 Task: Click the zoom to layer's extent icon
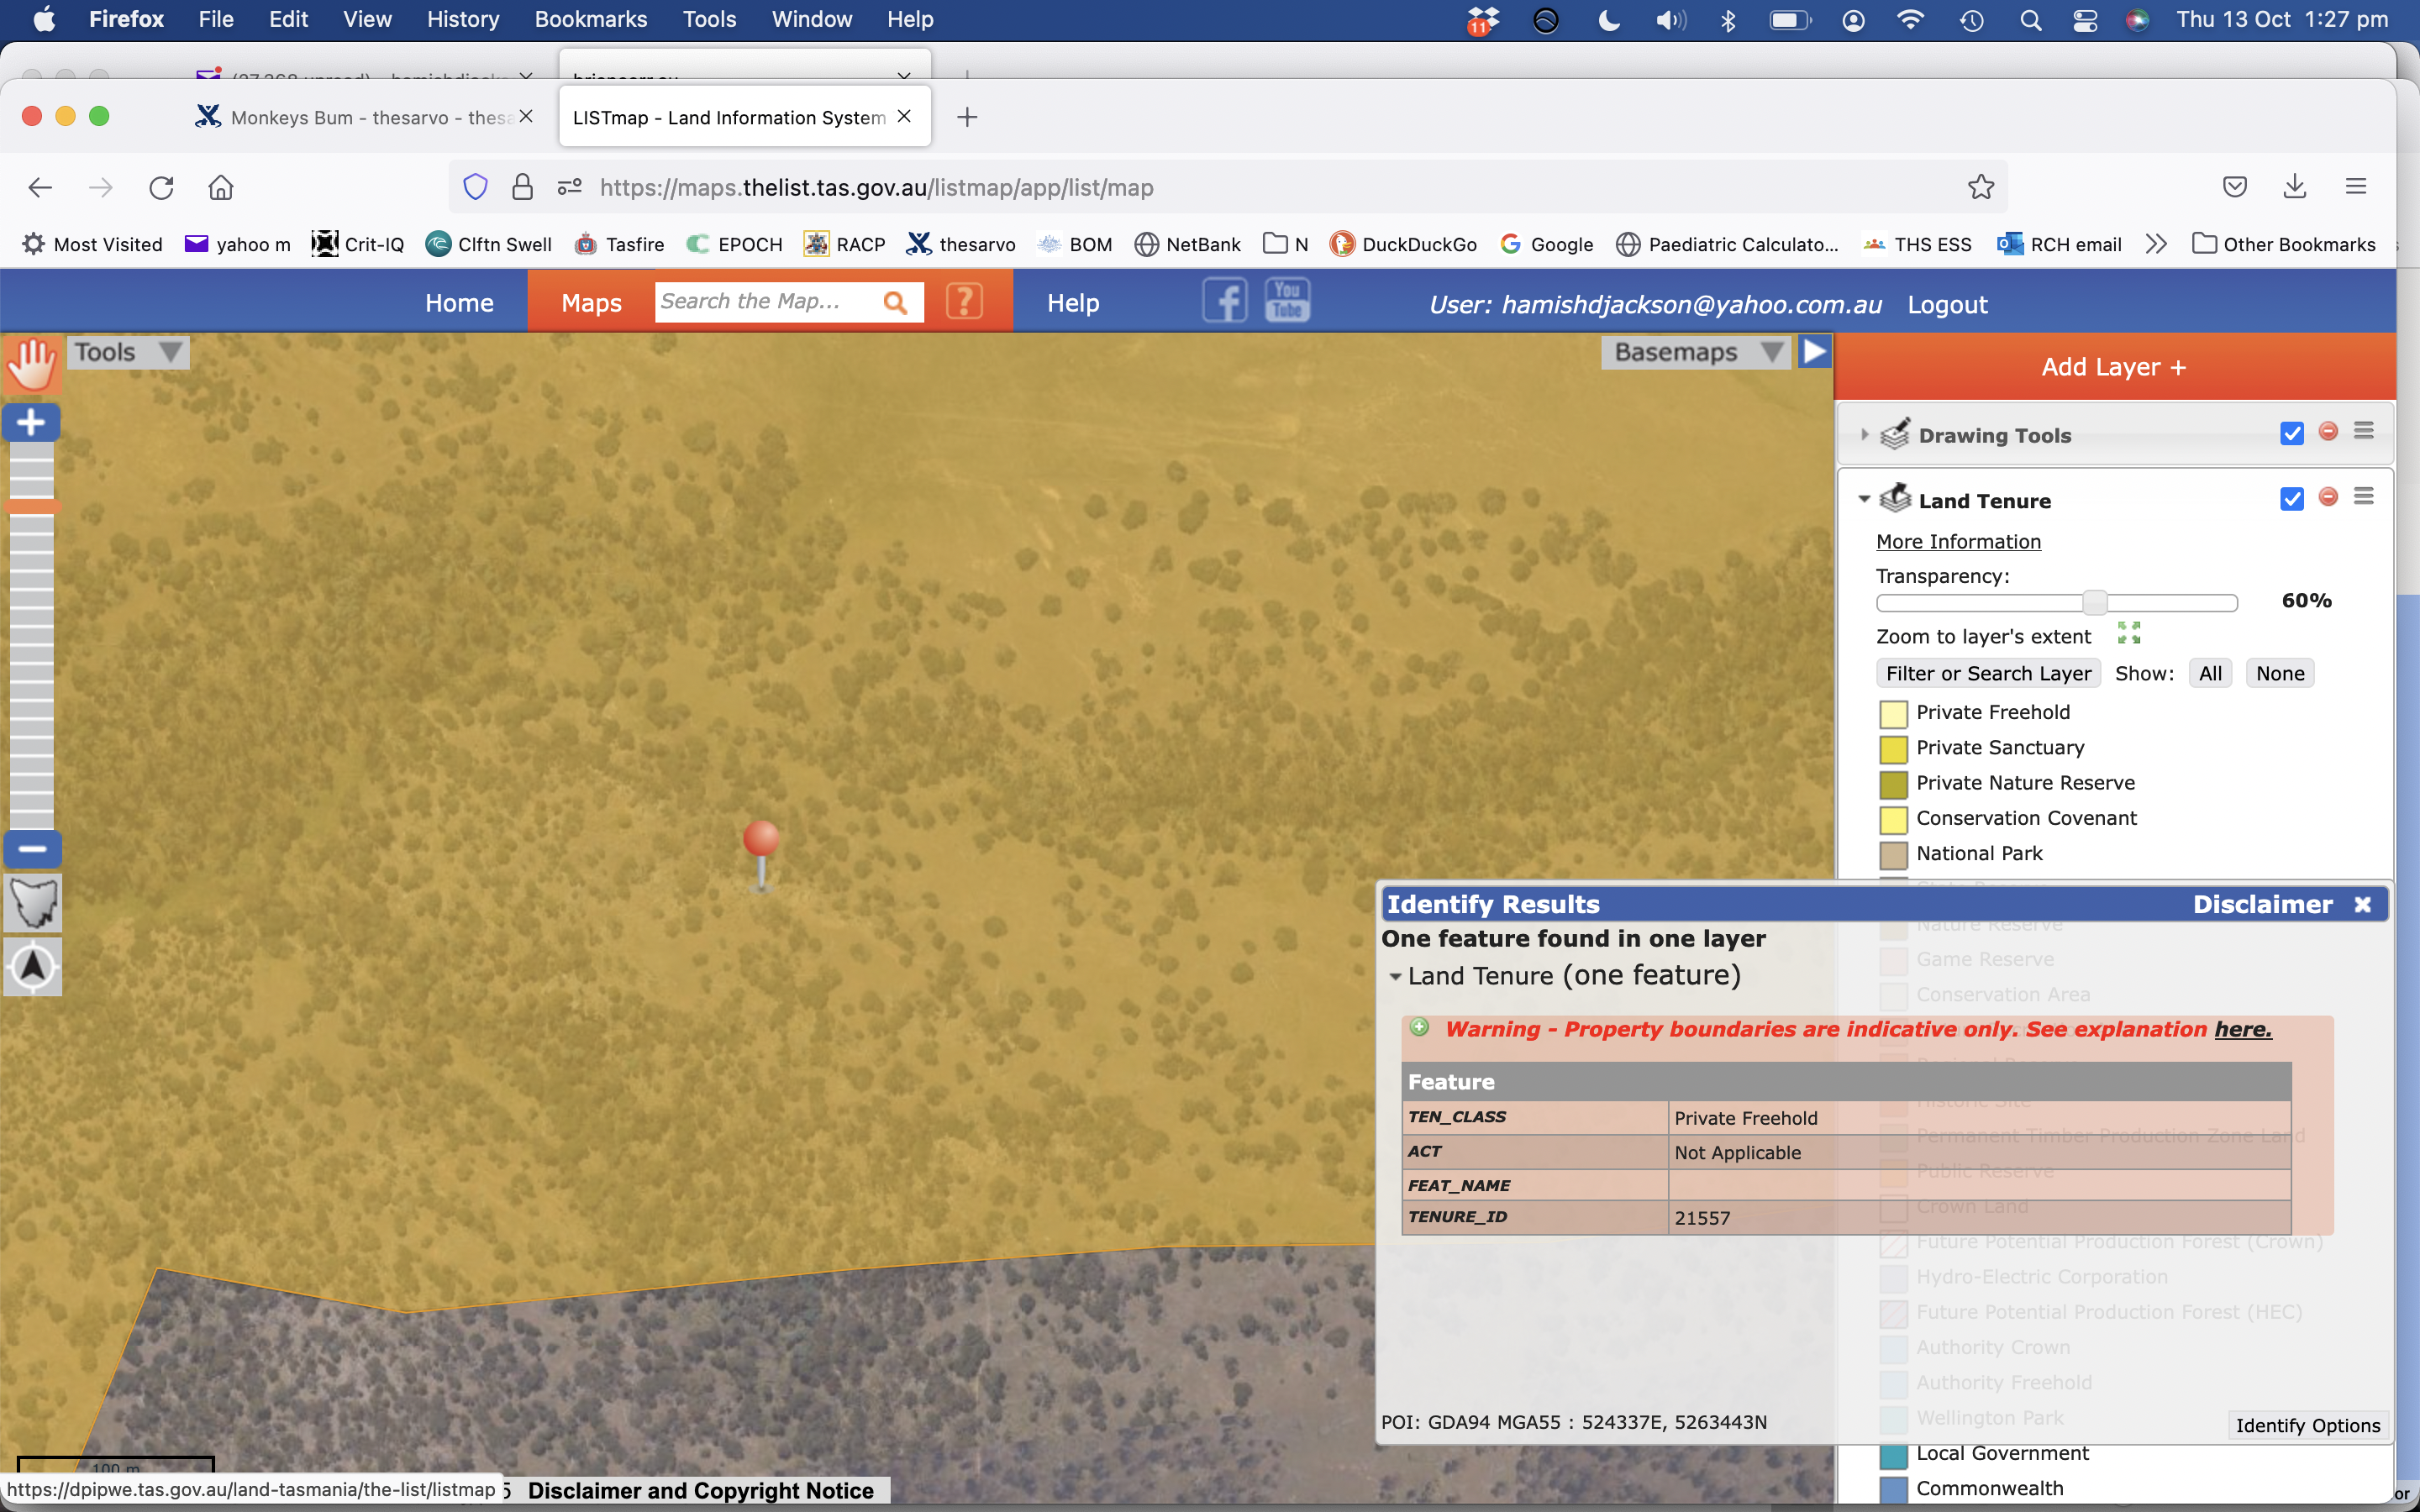(2129, 634)
